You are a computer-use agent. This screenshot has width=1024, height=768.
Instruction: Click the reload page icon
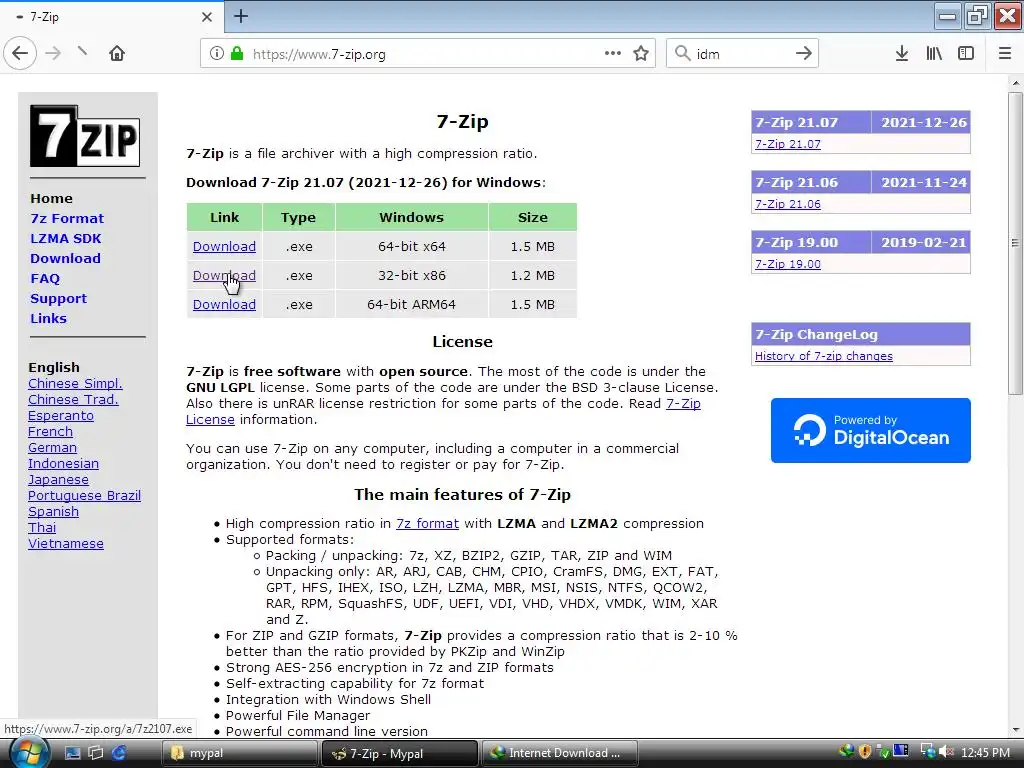tap(82, 51)
